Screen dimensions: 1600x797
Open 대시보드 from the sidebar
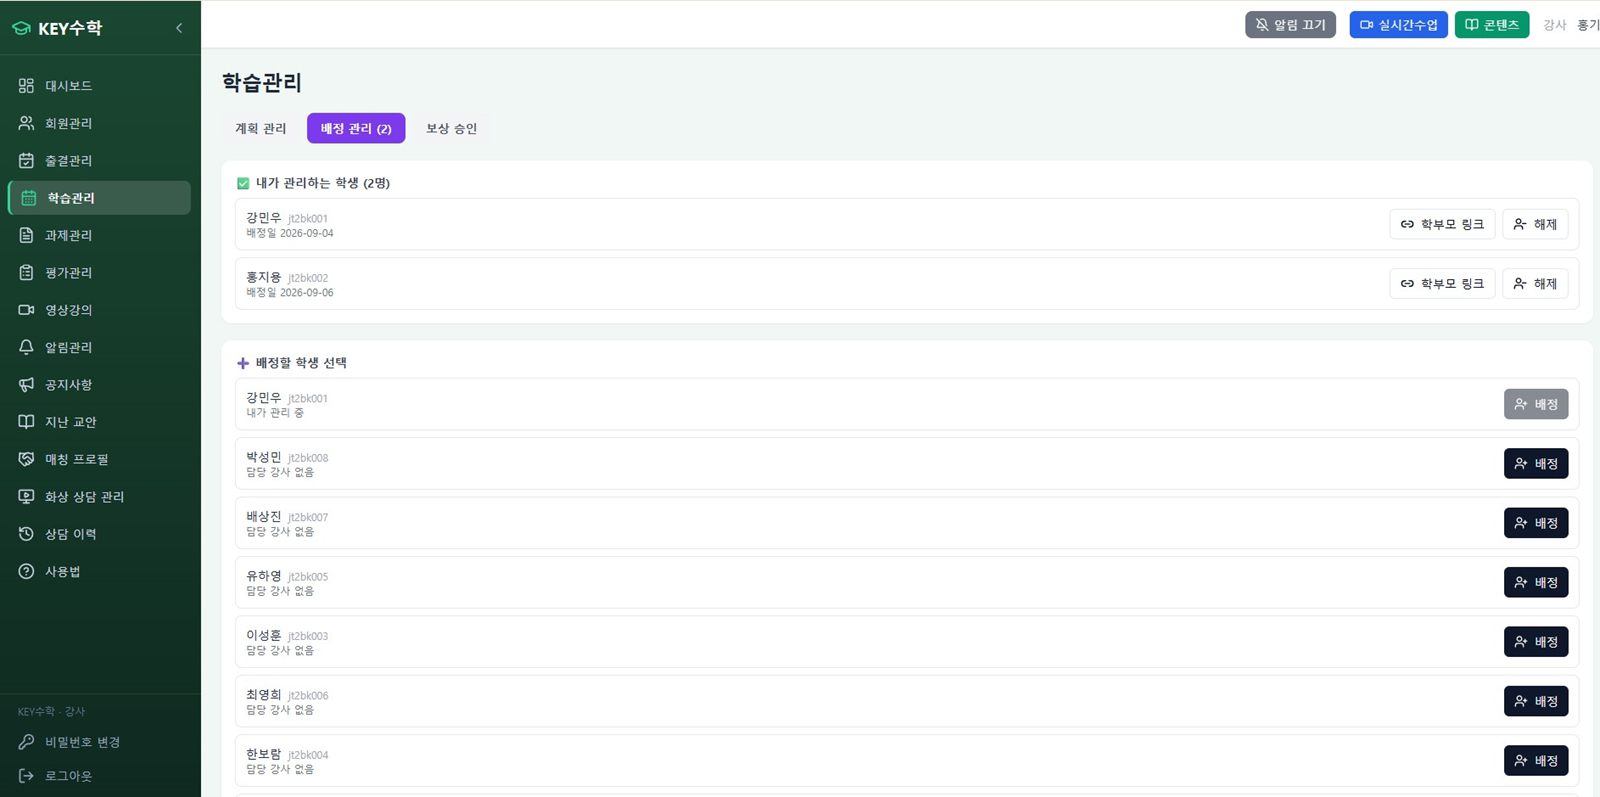click(x=99, y=86)
